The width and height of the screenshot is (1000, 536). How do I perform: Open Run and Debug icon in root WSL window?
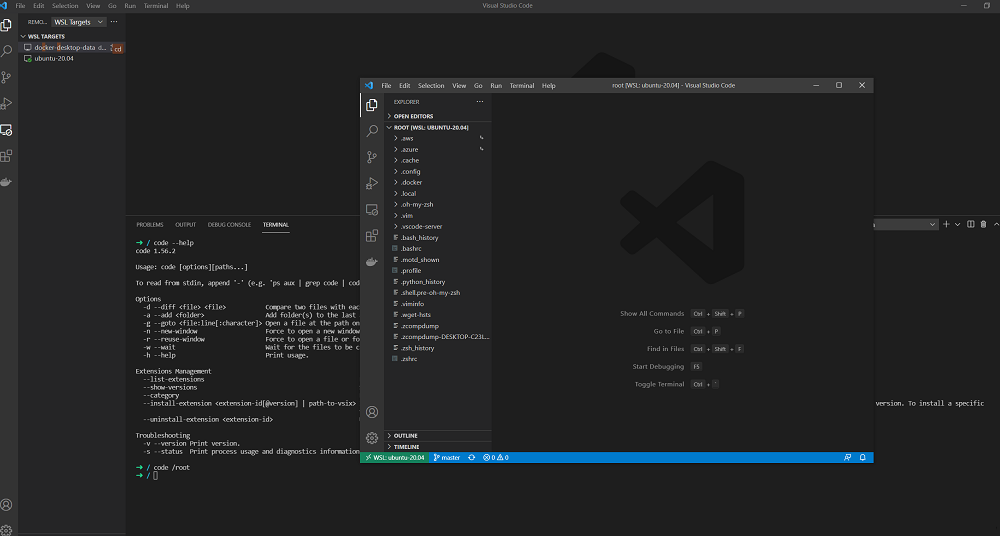click(372, 183)
